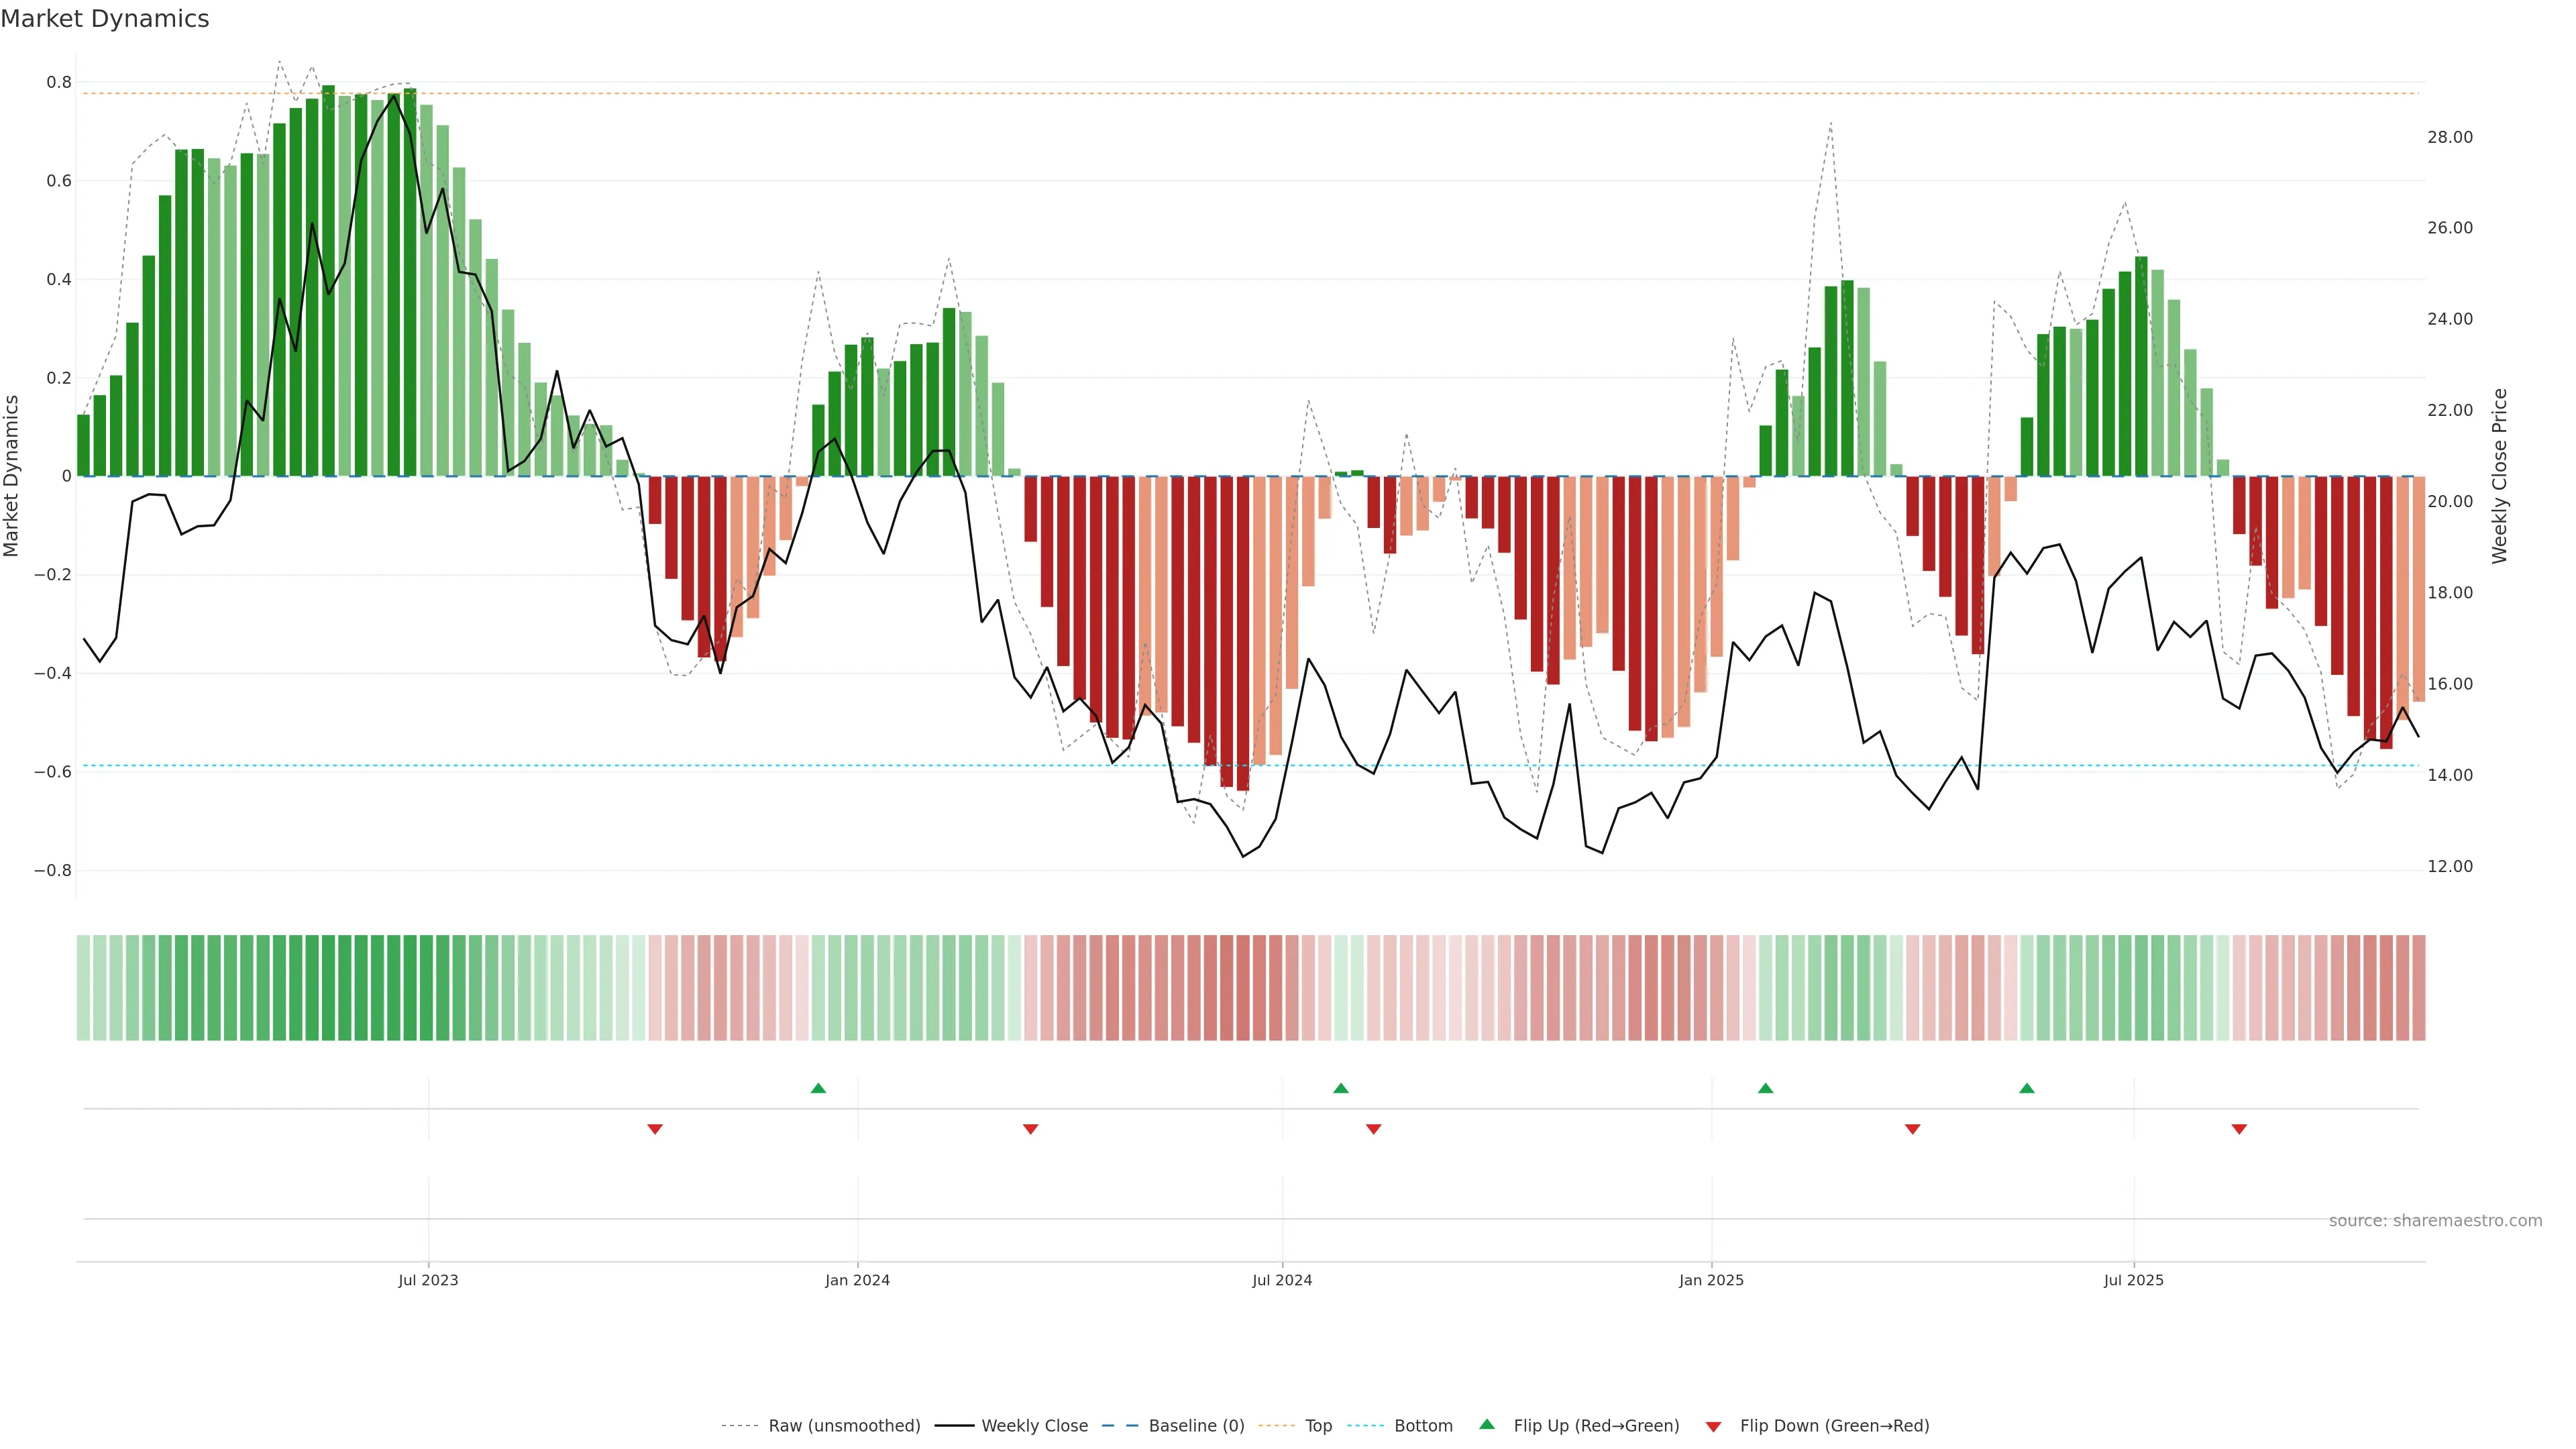Click the last red flip-down marker
Image resolution: width=2576 pixels, height=1449 pixels.
tap(2239, 1129)
